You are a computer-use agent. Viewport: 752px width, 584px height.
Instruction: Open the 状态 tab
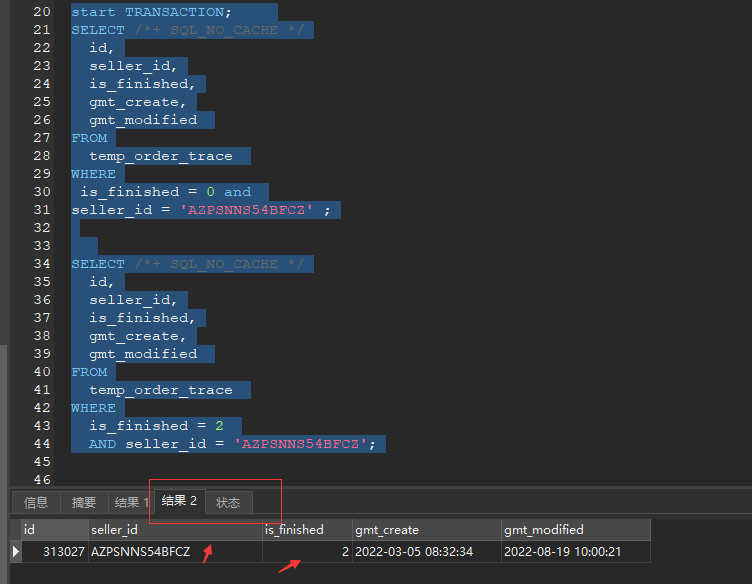pos(228,503)
